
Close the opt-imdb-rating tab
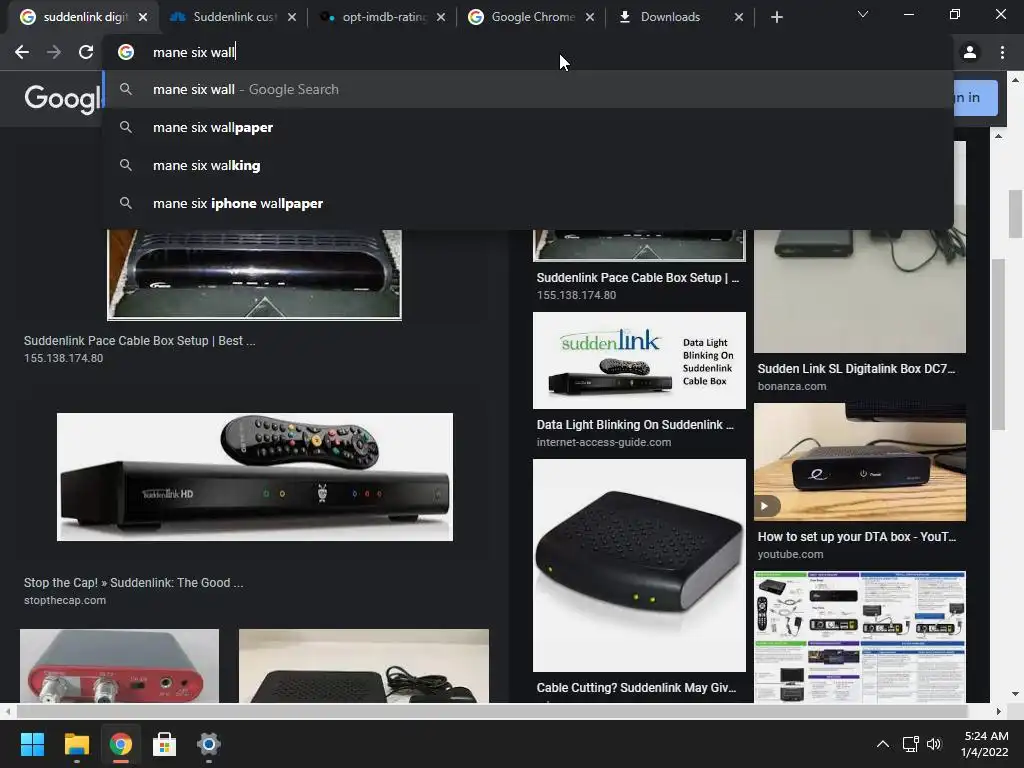coord(441,18)
